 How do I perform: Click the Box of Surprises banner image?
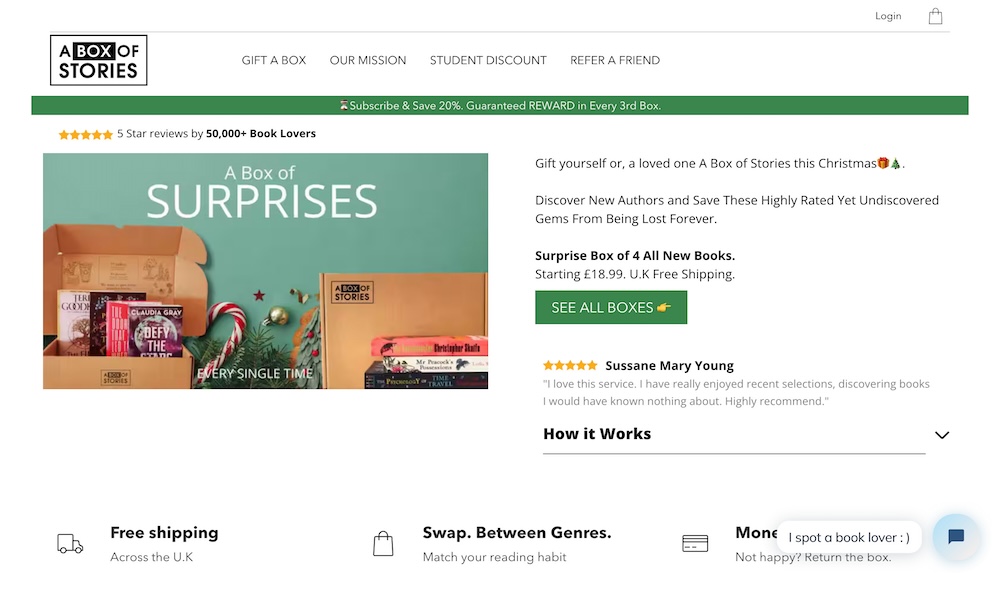[x=265, y=271]
